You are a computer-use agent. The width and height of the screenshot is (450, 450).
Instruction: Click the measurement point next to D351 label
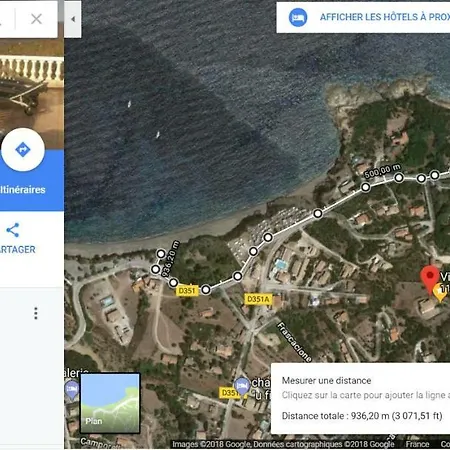(x=206, y=289)
